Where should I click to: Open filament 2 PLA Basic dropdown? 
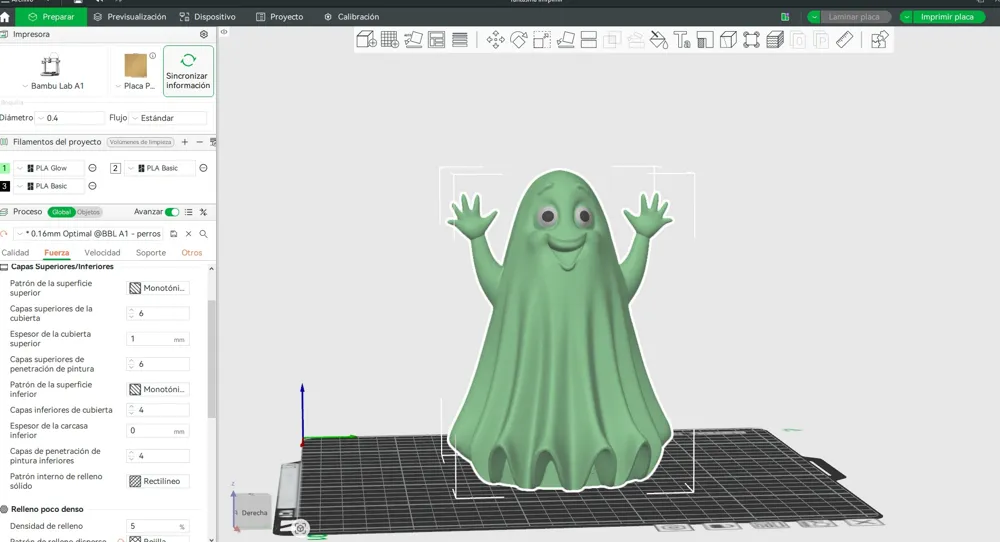pyautogui.click(x=160, y=168)
